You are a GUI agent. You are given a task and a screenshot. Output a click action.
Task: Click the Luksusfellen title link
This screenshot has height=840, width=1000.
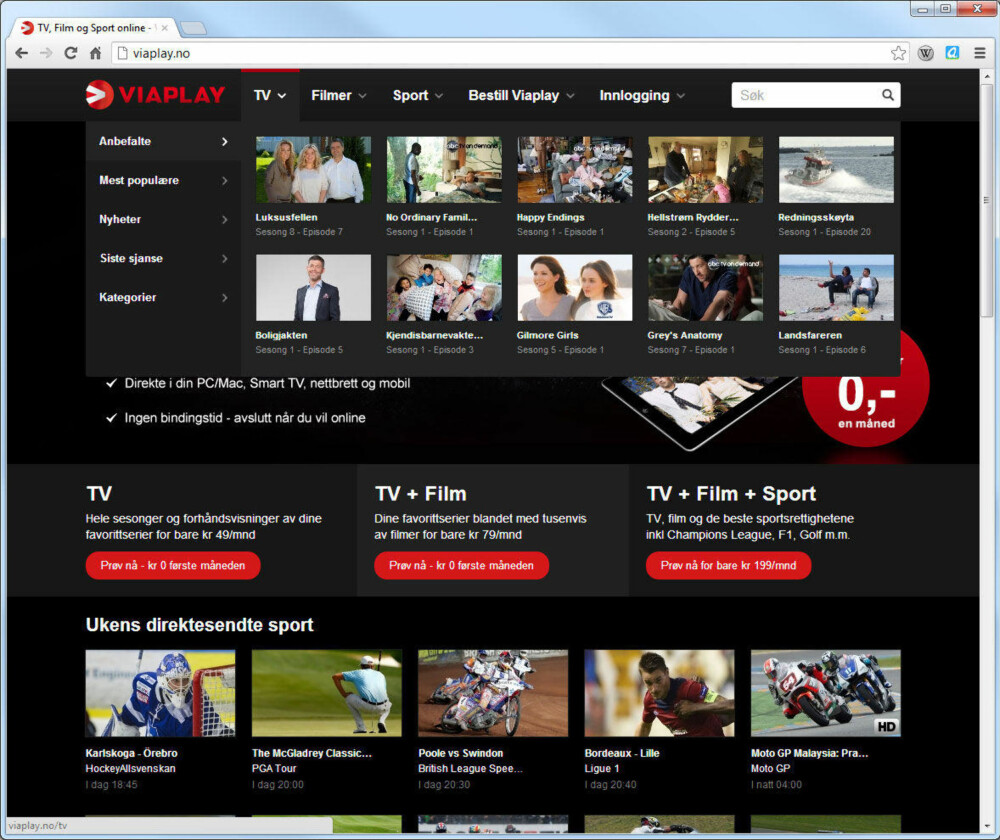click(286, 217)
